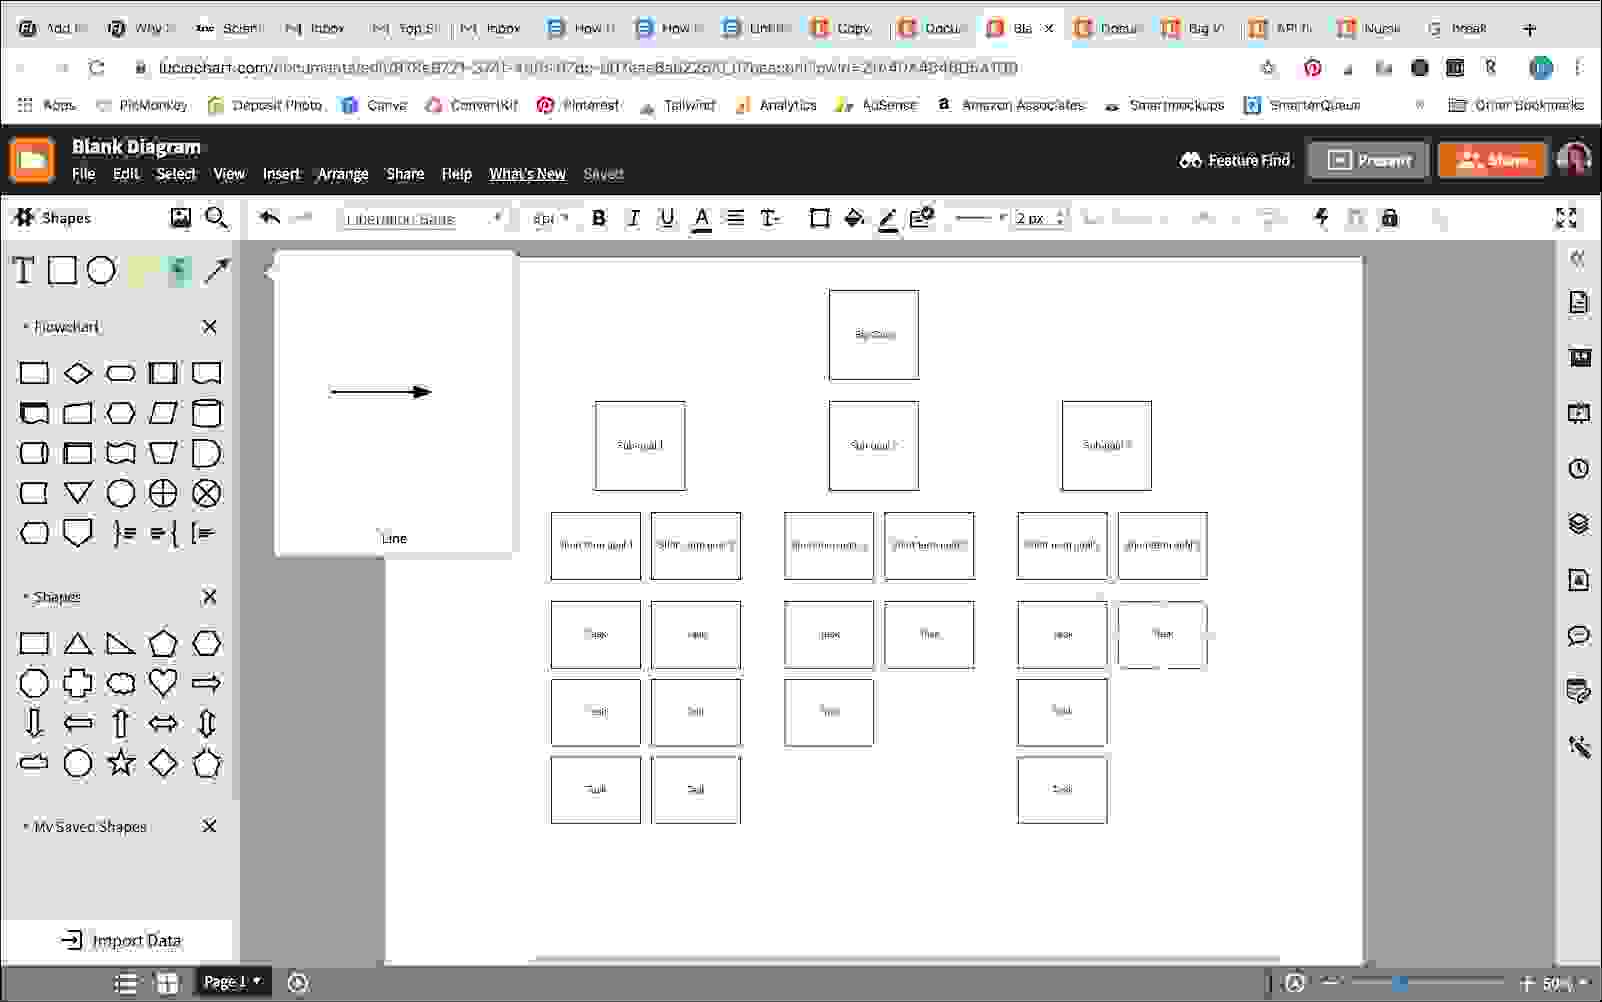Collapse the Flowchart shapes section

(26, 327)
